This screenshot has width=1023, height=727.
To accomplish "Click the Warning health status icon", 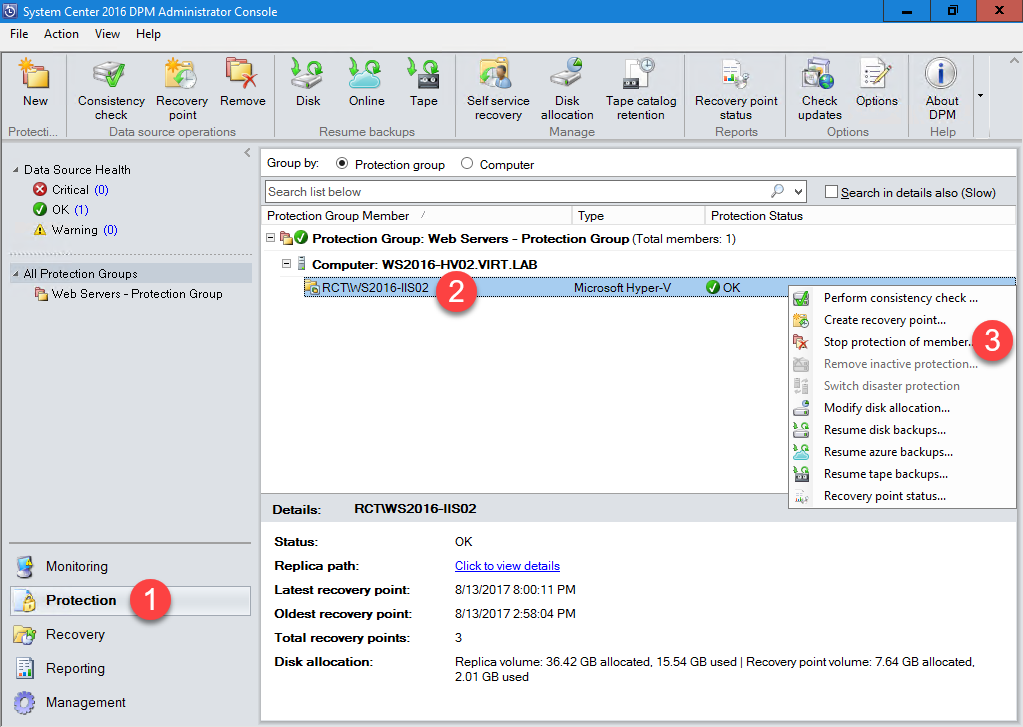I will coord(40,230).
